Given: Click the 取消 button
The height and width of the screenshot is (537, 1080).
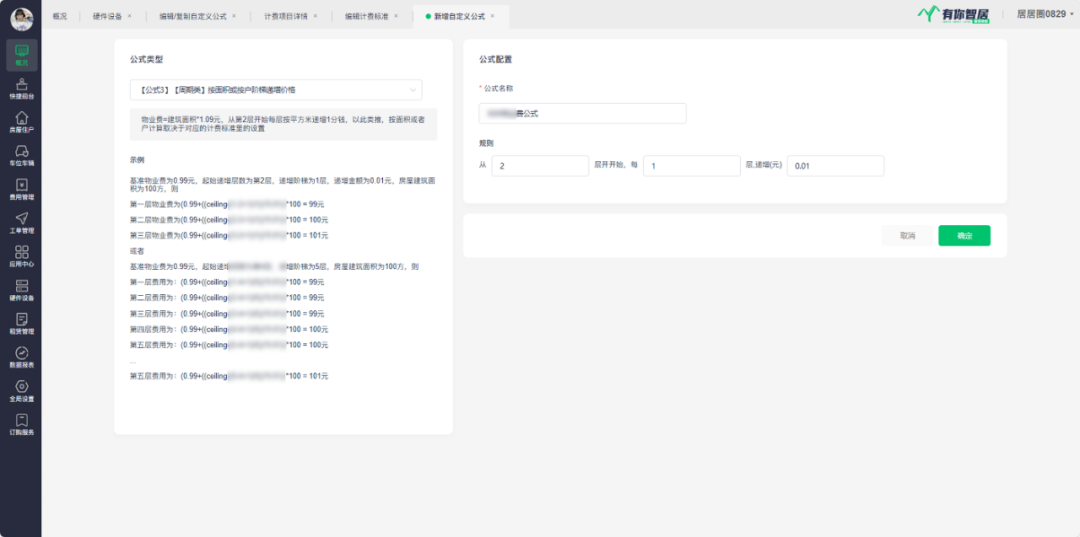Looking at the screenshot, I should point(907,236).
